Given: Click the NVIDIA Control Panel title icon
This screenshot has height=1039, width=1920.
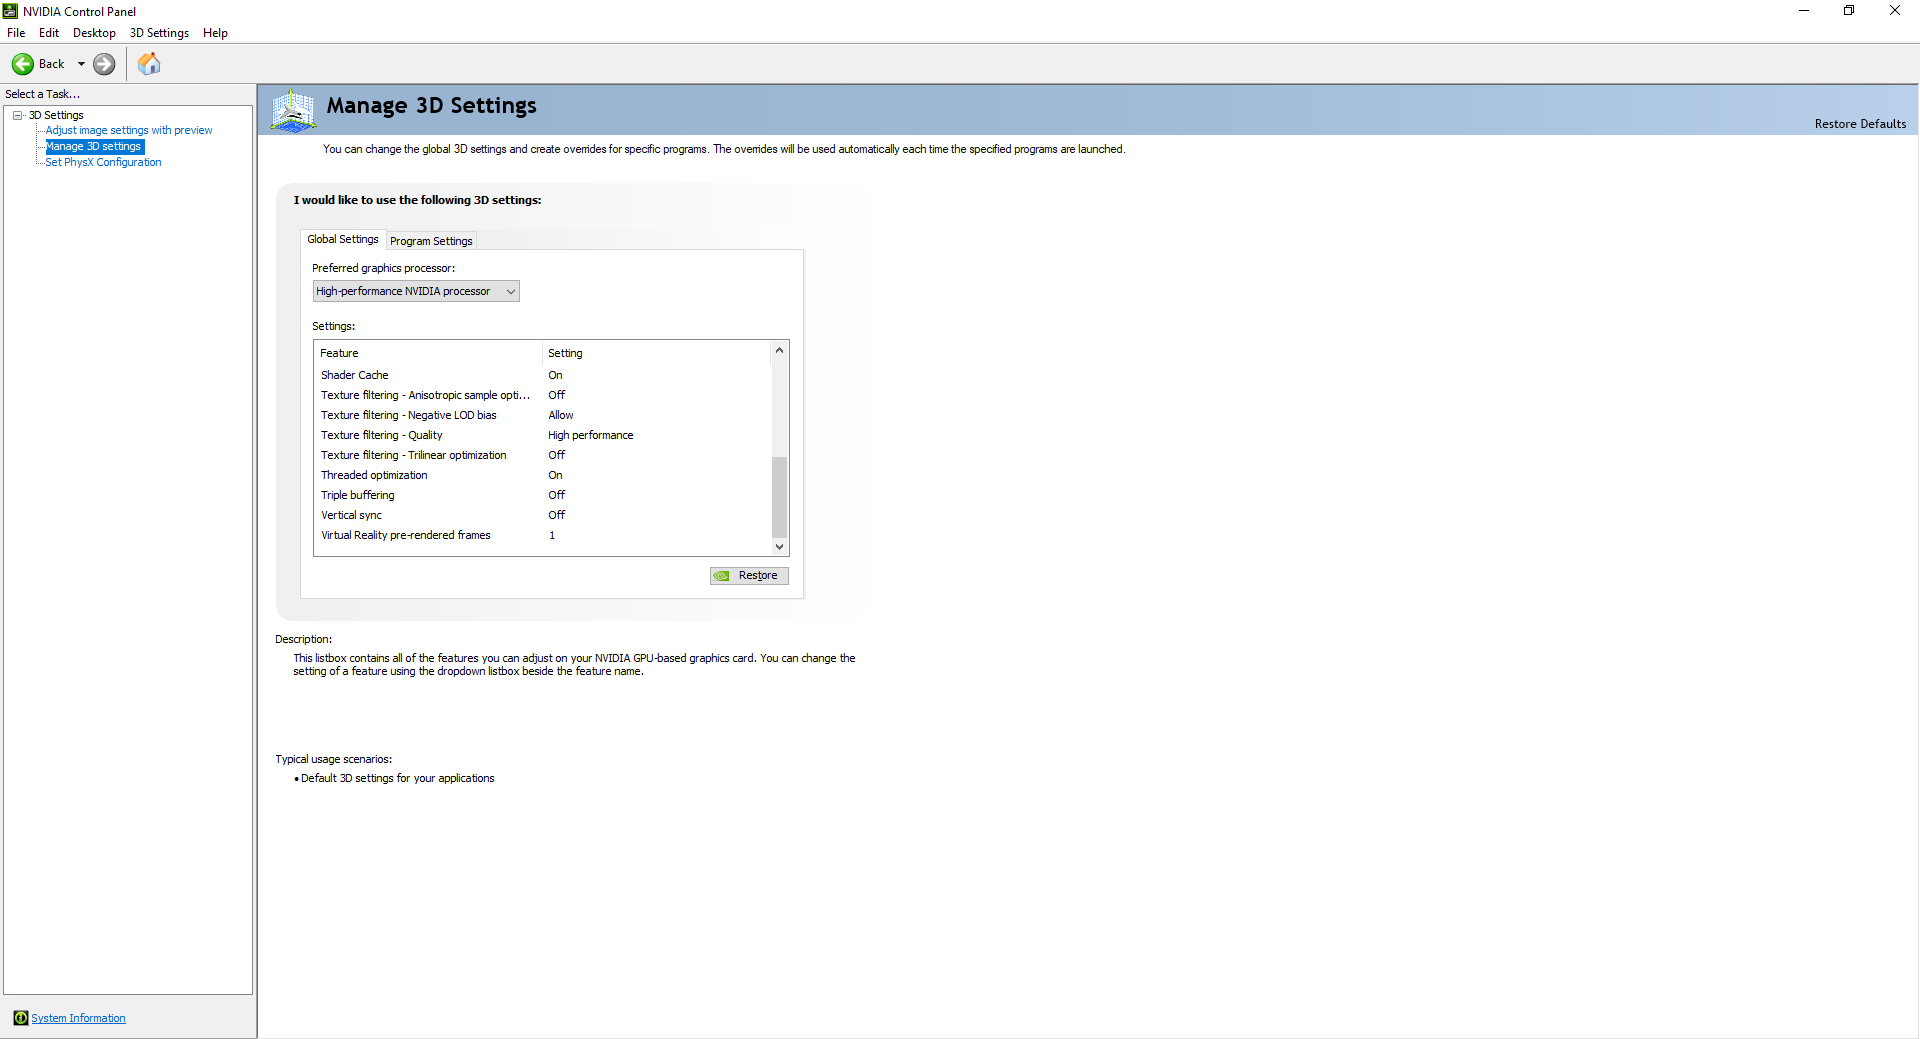Looking at the screenshot, I should click(11, 11).
